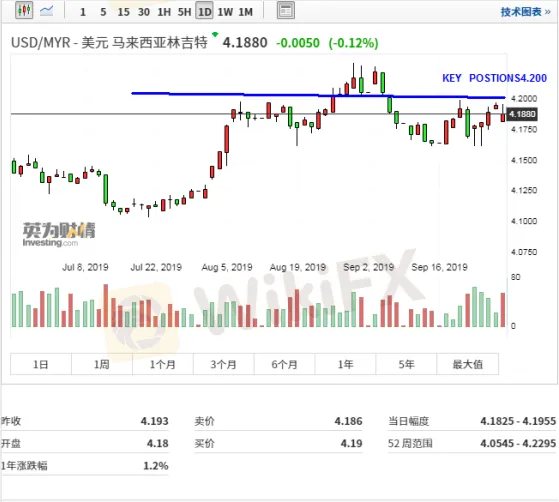Screen dimensions: 559x502
Task: Choose the 15 minute interval
Action: [x=123, y=12]
